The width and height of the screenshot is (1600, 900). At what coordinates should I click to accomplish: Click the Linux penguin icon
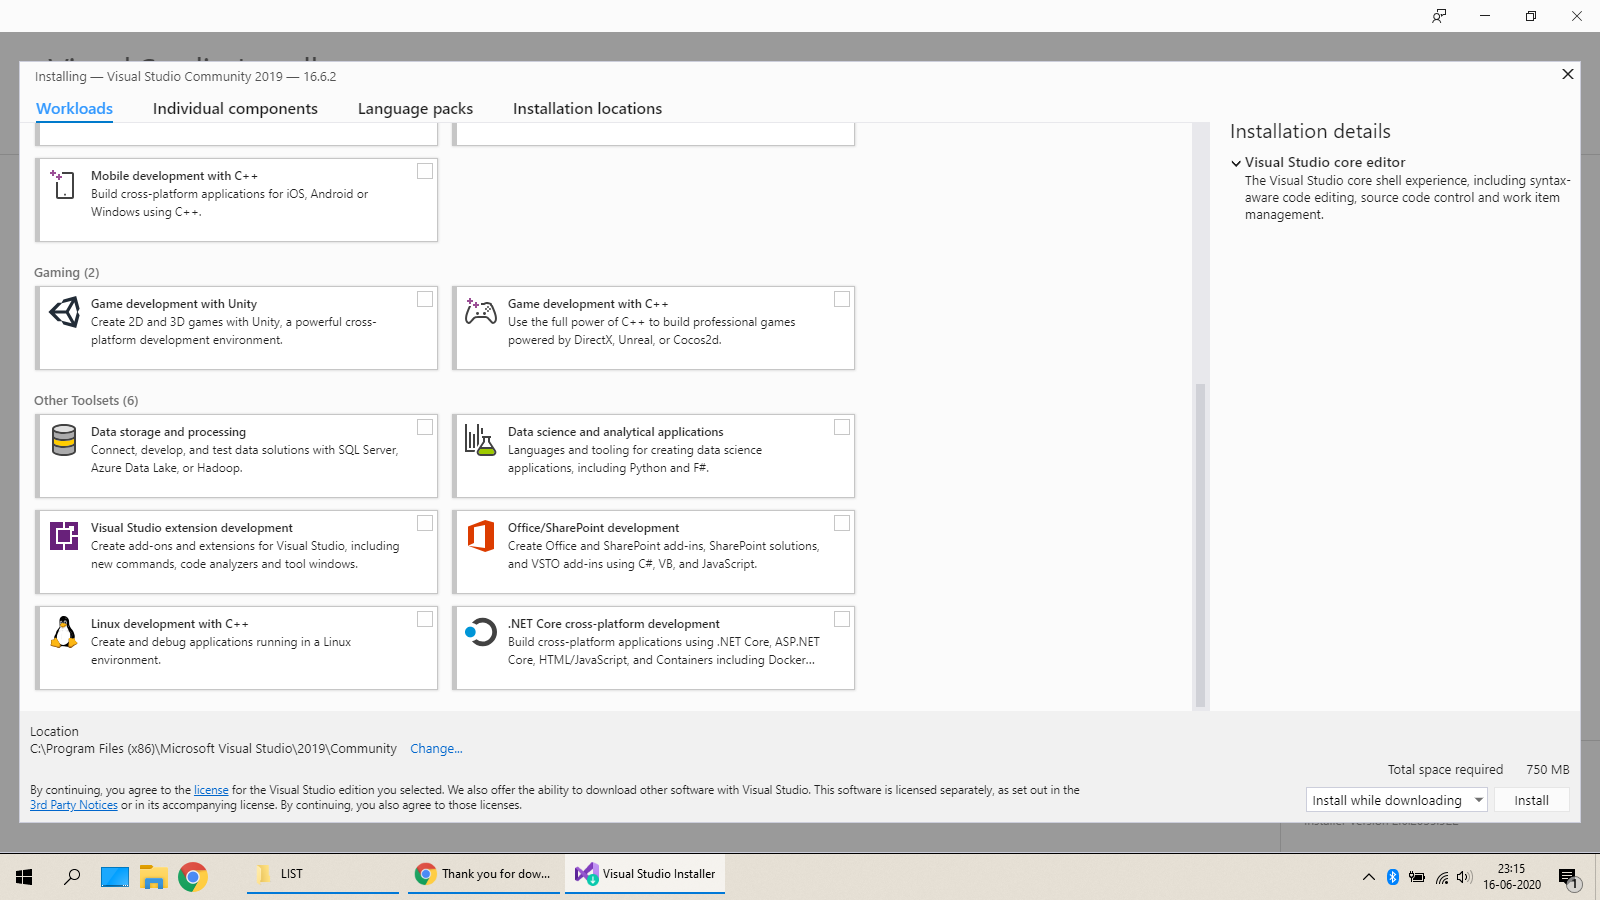pyautogui.click(x=64, y=632)
